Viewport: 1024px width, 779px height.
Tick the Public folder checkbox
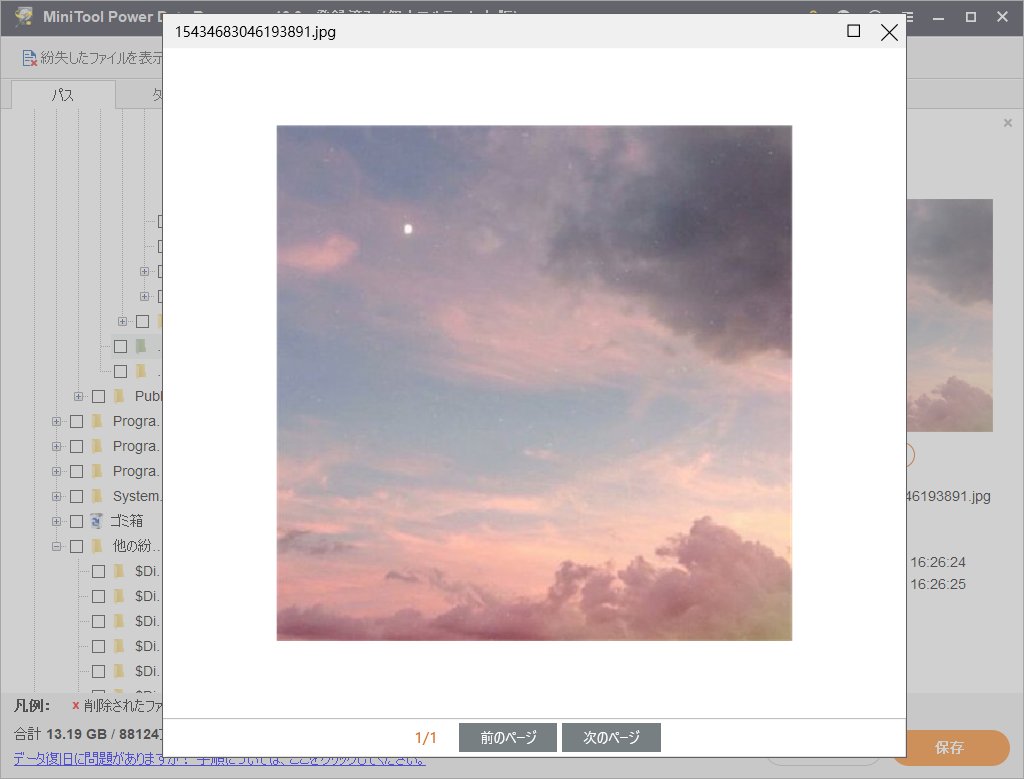[x=98, y=396]
